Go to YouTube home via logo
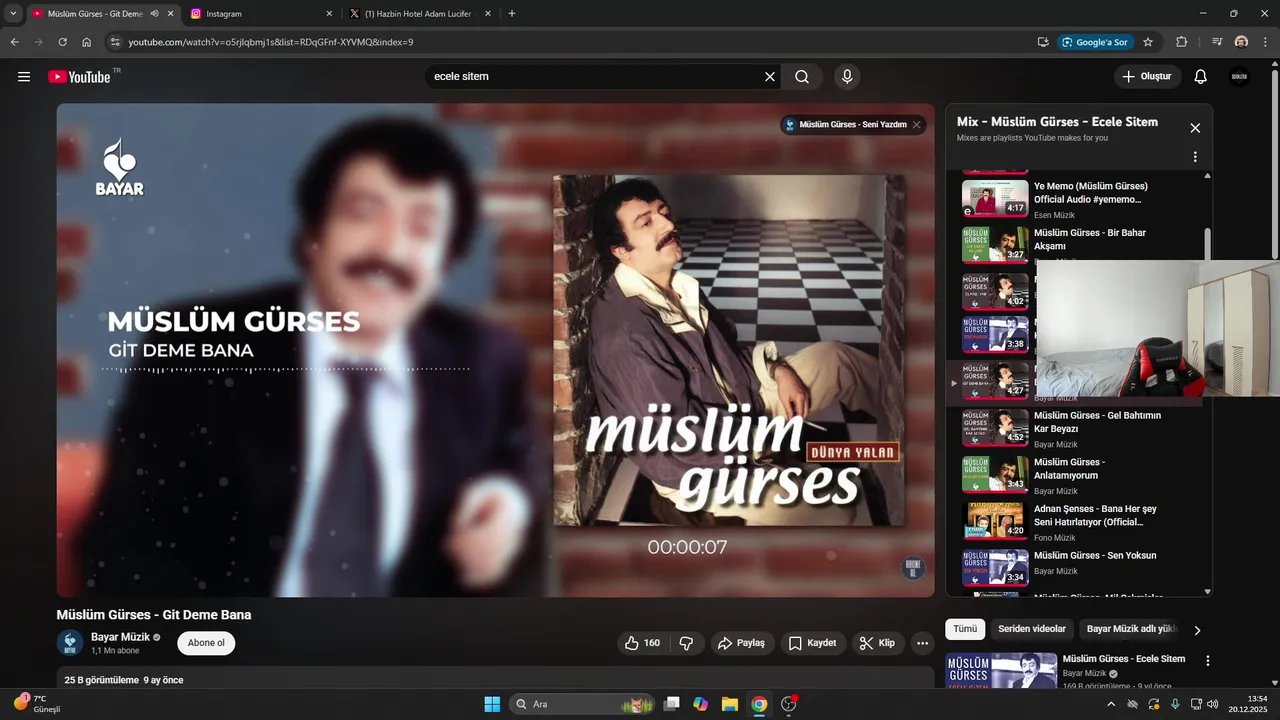 79,77
